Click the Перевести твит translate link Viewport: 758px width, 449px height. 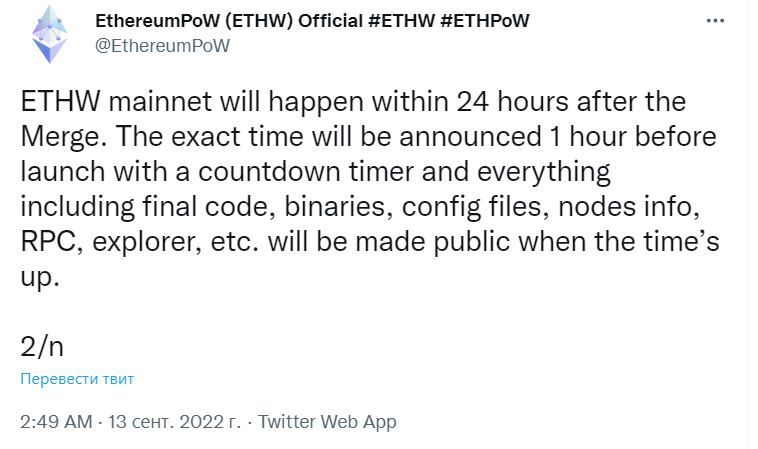click(x=77, y=379)
